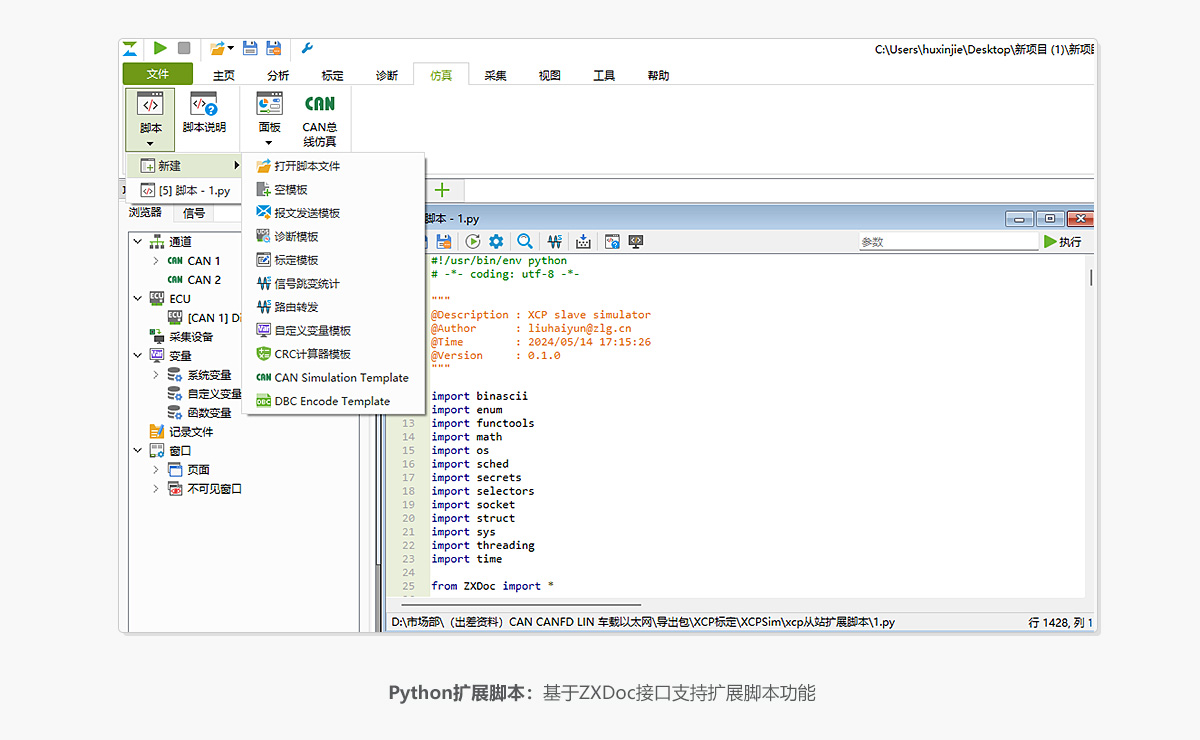Image resolution: width=1200 pixels, height=740 pixels.
Task: Click the green Run play icon in title bar
Action: point(160,48)
